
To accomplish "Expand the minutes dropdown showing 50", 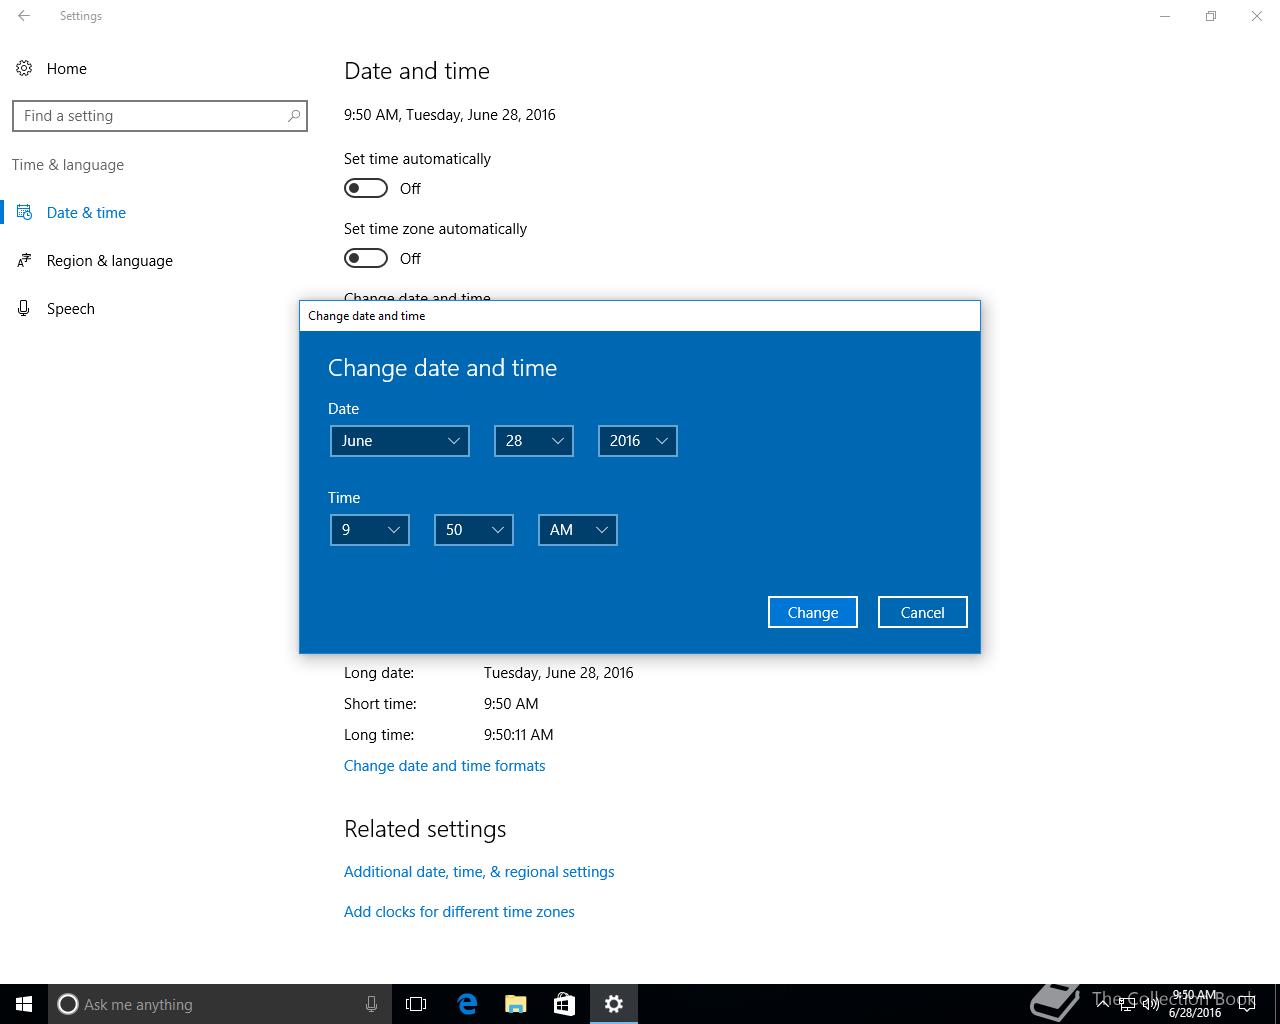I will point(474,530).
